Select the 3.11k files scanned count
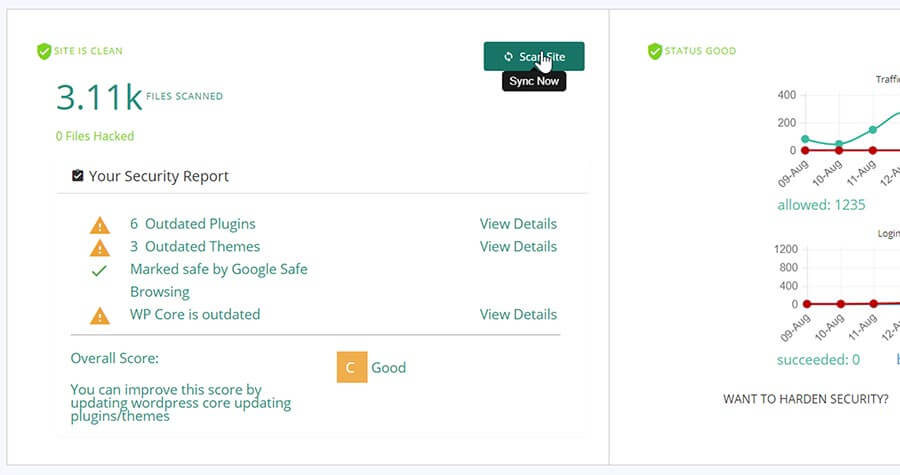 (99, 97)
